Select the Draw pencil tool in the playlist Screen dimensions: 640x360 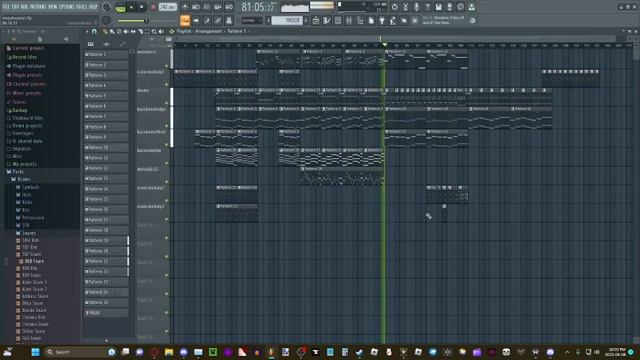pyautogui.click(x=105, y=31)
